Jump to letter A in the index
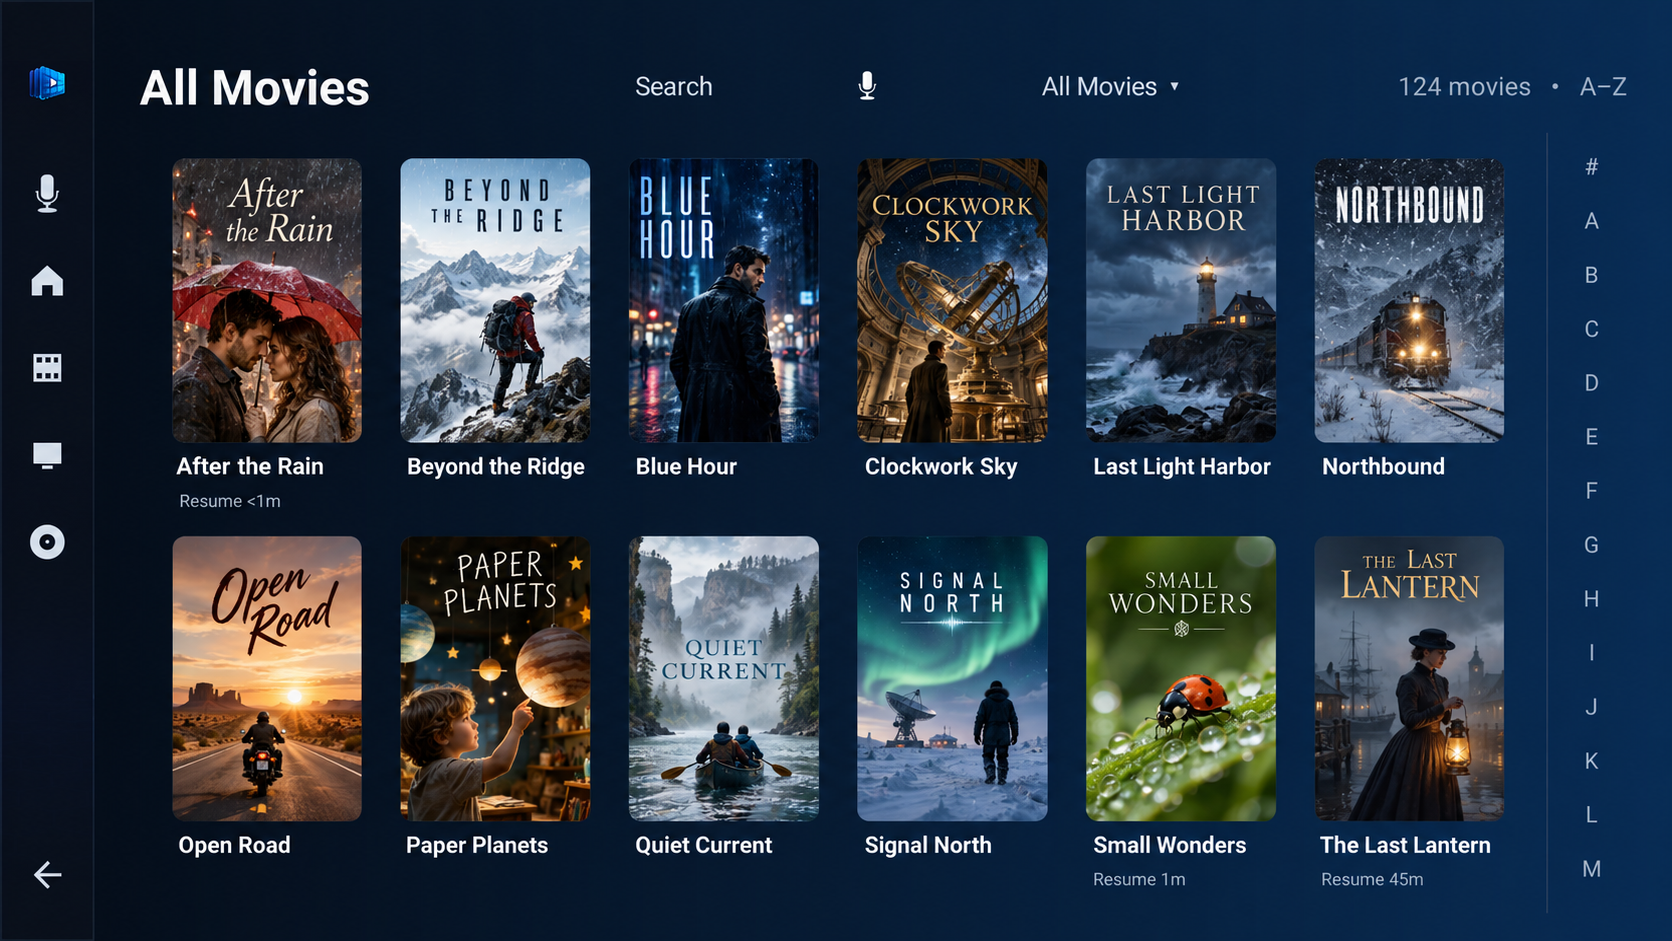Screen dimensions: 1672x941 pos(1591,221)
